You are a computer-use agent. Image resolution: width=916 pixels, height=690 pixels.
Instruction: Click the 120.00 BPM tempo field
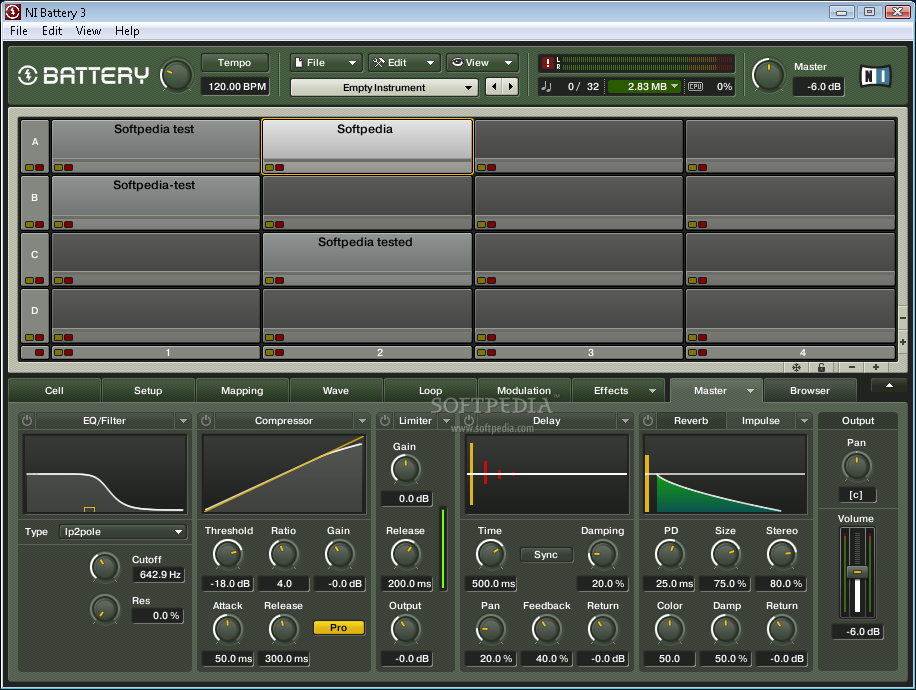235,86
